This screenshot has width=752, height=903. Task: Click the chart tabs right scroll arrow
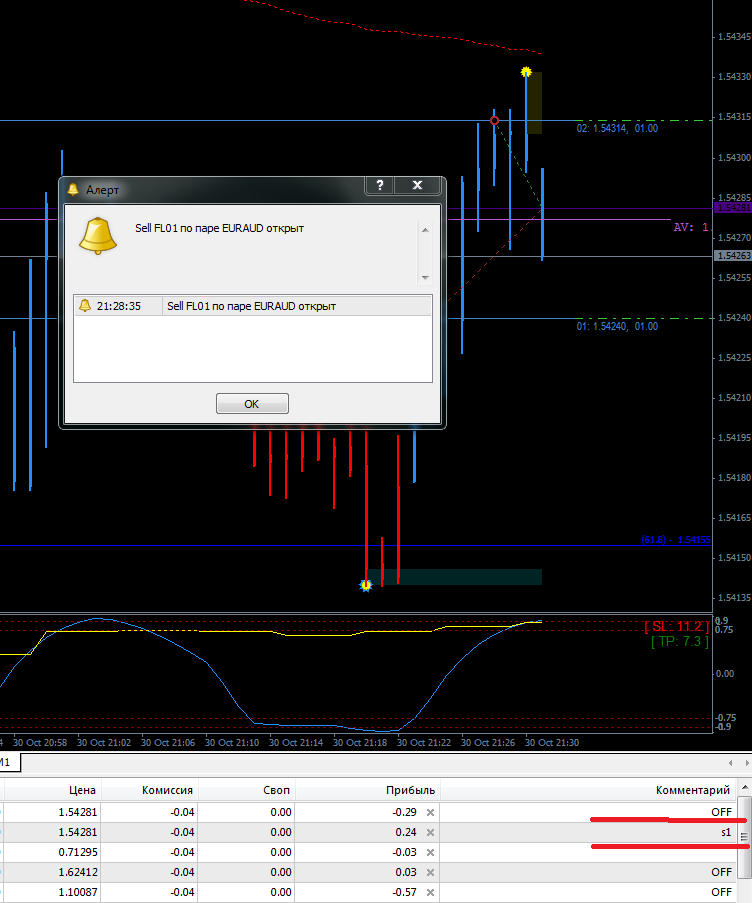747,763
